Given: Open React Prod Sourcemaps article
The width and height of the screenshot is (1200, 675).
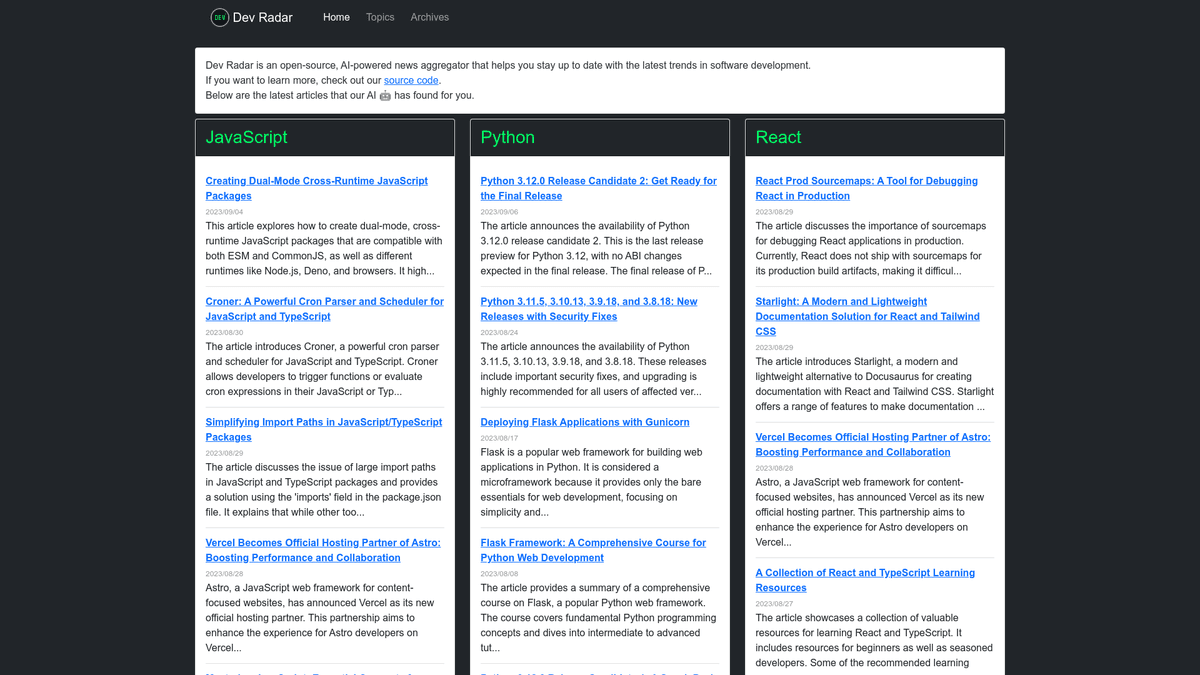Looking at the screenshot, I should [867, 188].
